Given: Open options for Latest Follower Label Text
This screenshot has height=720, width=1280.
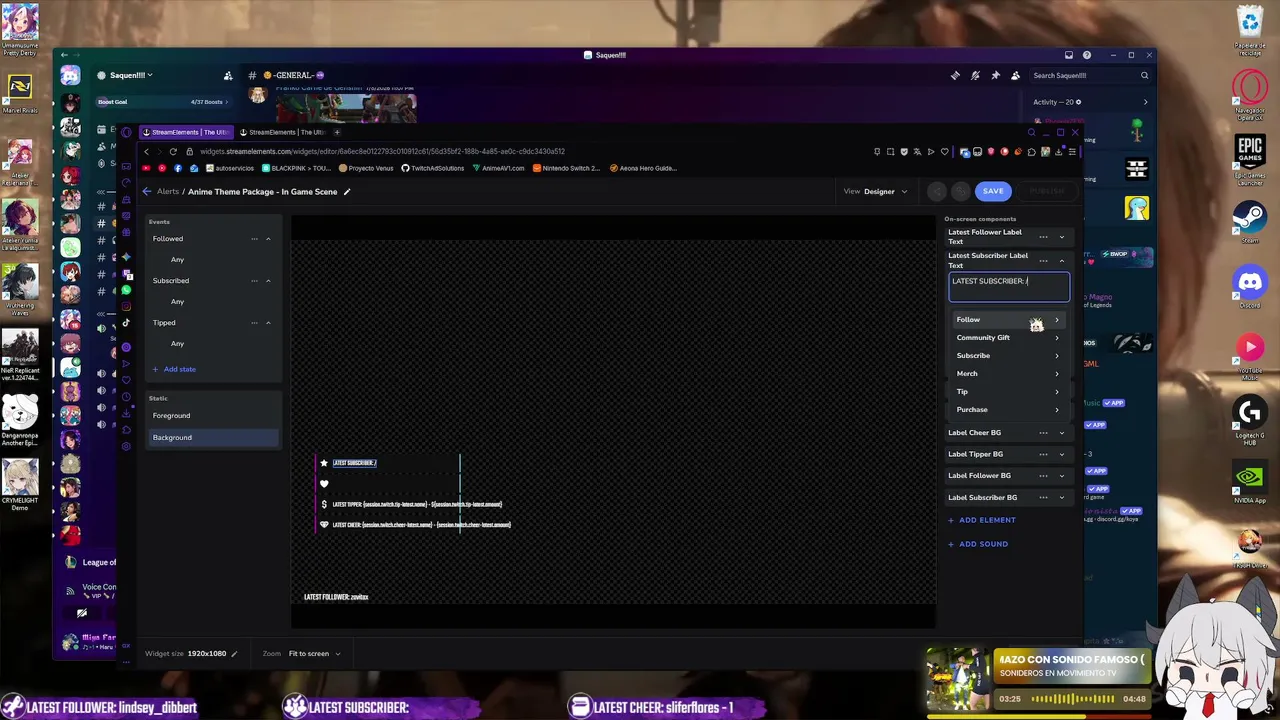Looking at the screenshot, I should [x=1043, y=237].
